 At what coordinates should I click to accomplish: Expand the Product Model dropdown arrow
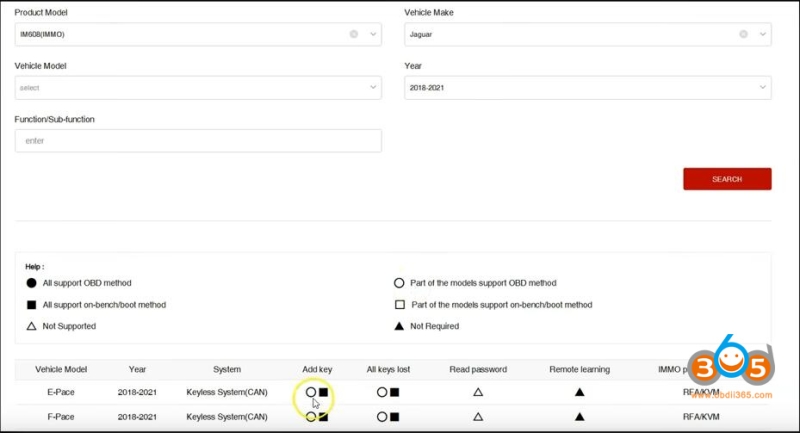[373, 34]
